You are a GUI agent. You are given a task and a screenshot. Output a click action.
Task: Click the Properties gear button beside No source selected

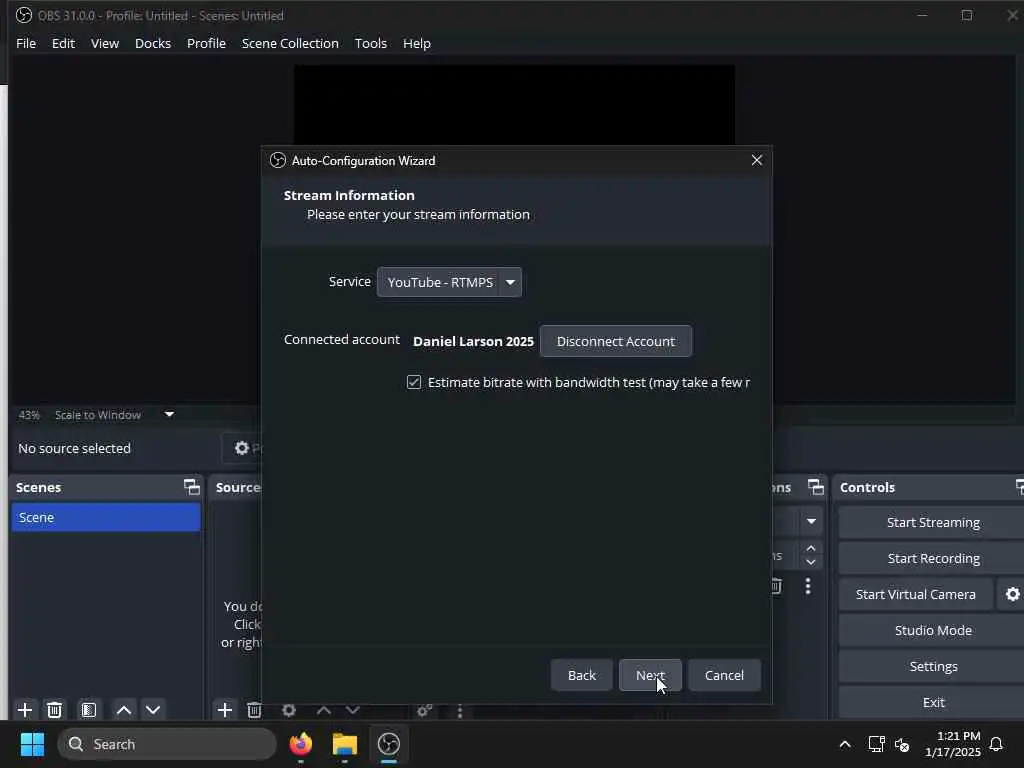tap(242, 448)
